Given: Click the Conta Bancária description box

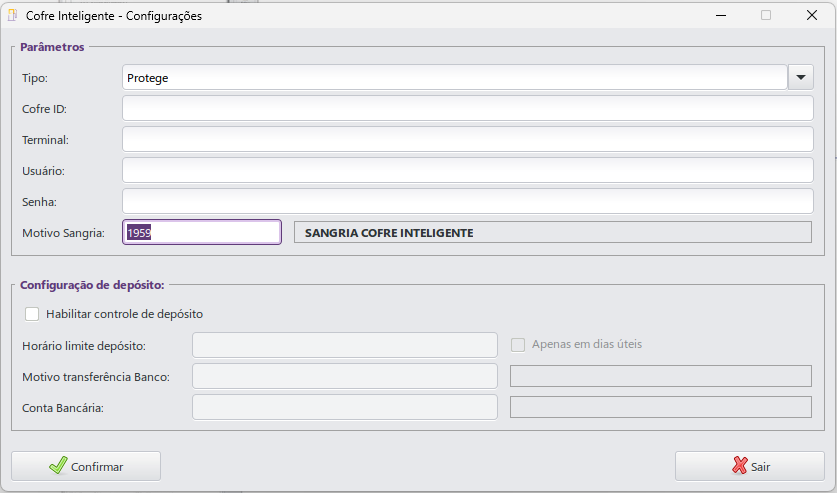Looking at the screenshot, I should click(x=660, y=407).
